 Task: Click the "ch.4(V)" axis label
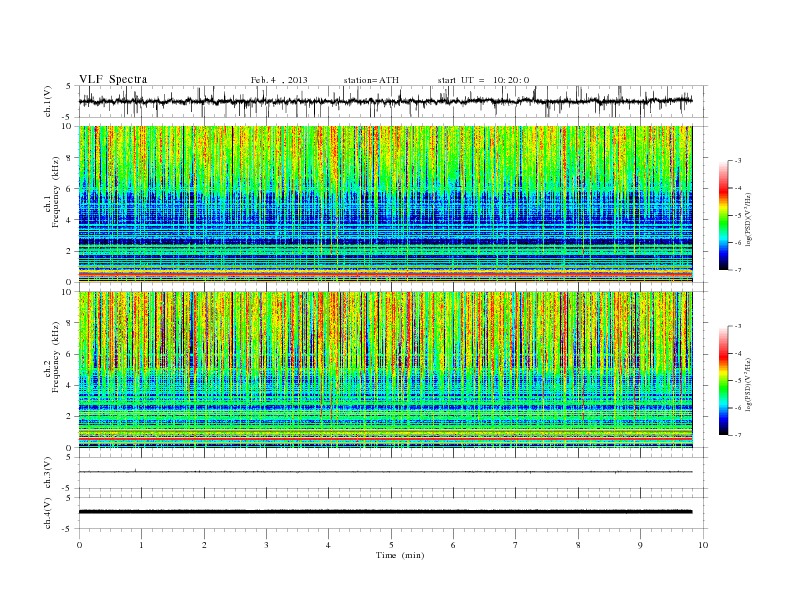pos(48,513)
